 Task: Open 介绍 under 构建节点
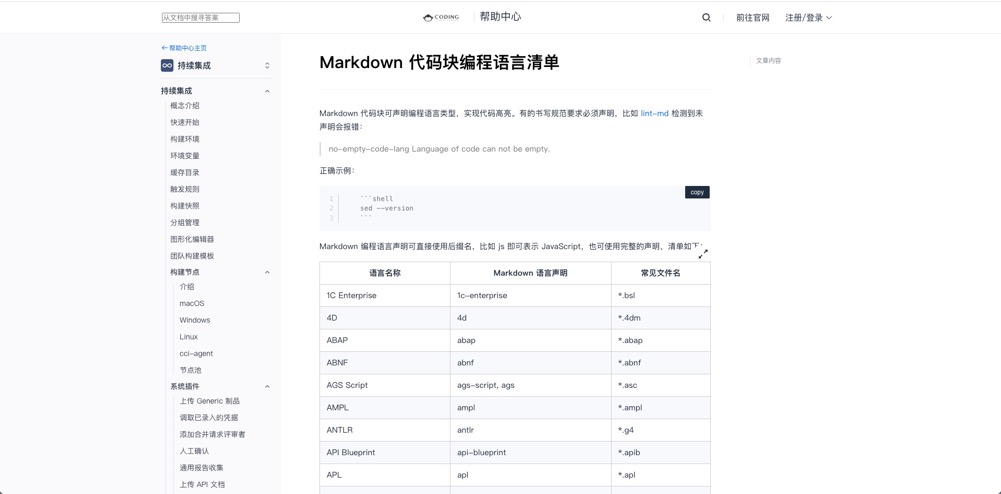click(186, 287)
